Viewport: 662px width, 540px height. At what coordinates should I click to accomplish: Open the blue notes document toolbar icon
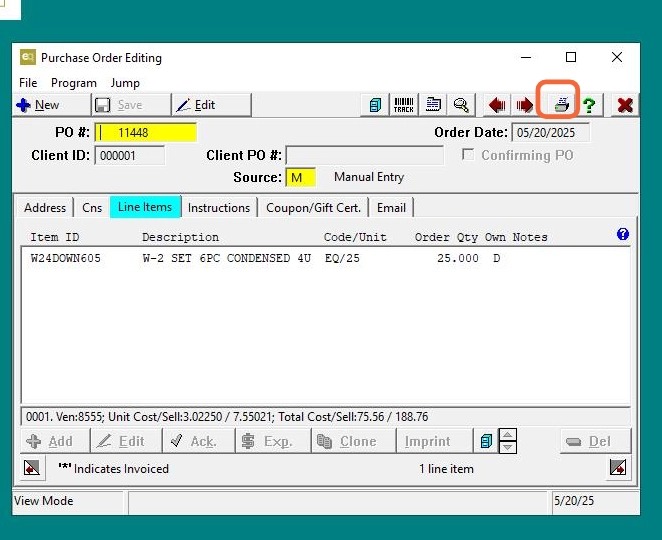point(375,105)
